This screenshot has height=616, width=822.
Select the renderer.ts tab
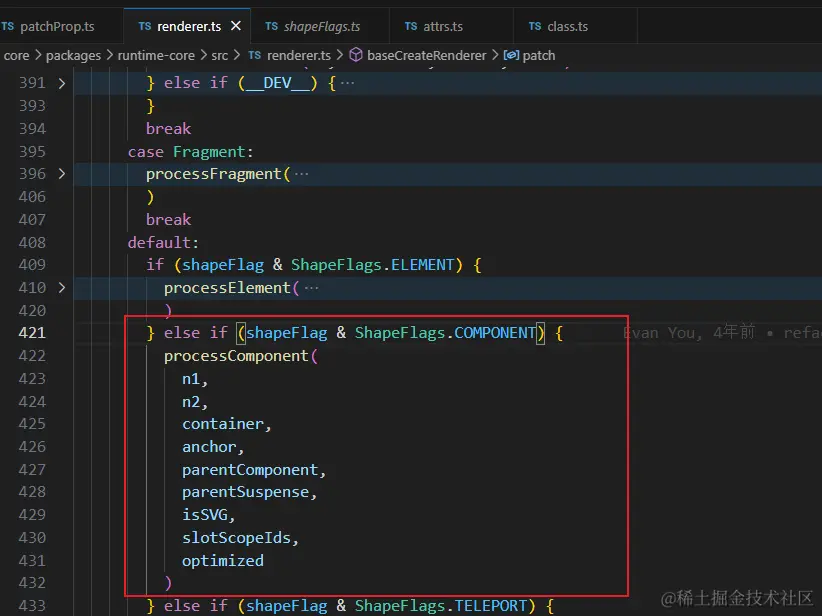[189, 26]
